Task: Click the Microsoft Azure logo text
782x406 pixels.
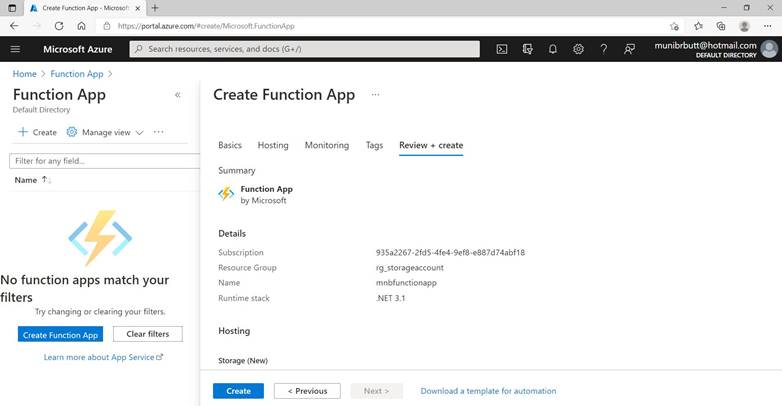Action: pos(77,49)
